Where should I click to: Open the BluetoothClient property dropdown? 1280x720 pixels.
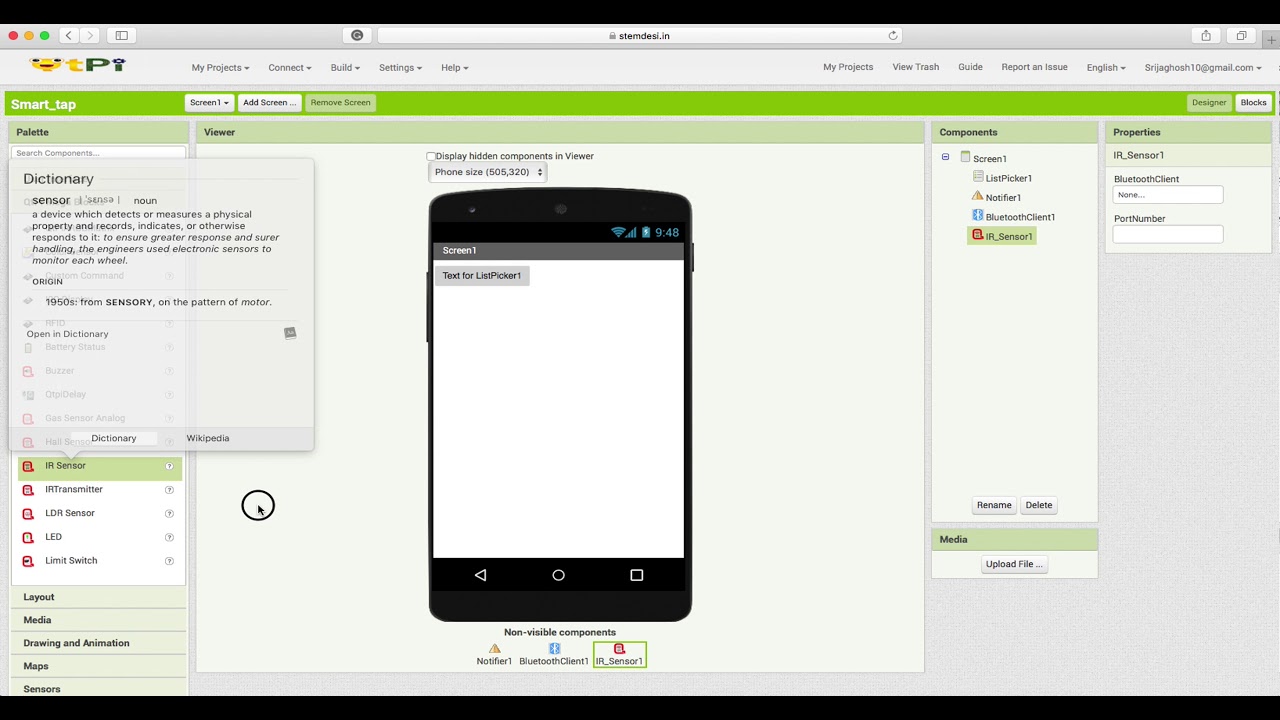1167,195
